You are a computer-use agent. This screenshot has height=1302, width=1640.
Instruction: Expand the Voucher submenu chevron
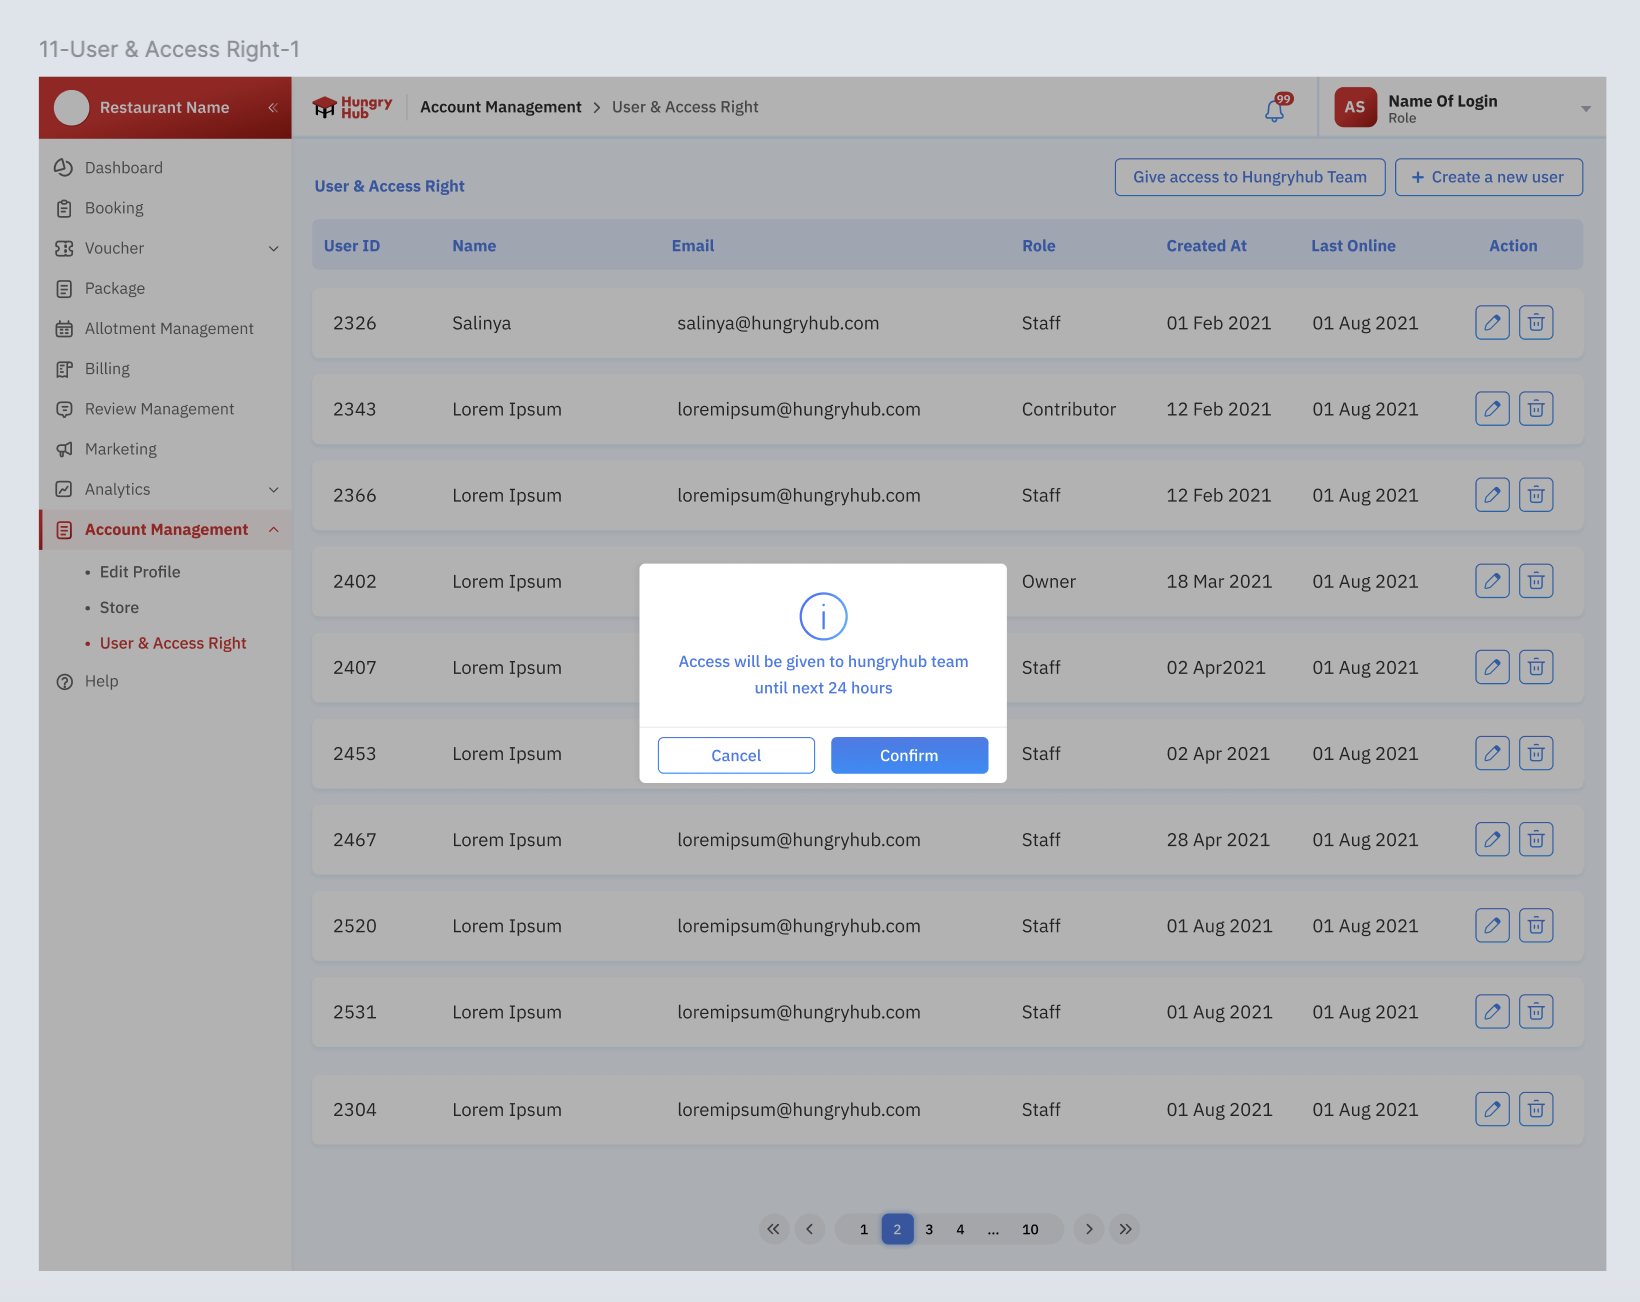pyautogui.click(x=273, y=249)
